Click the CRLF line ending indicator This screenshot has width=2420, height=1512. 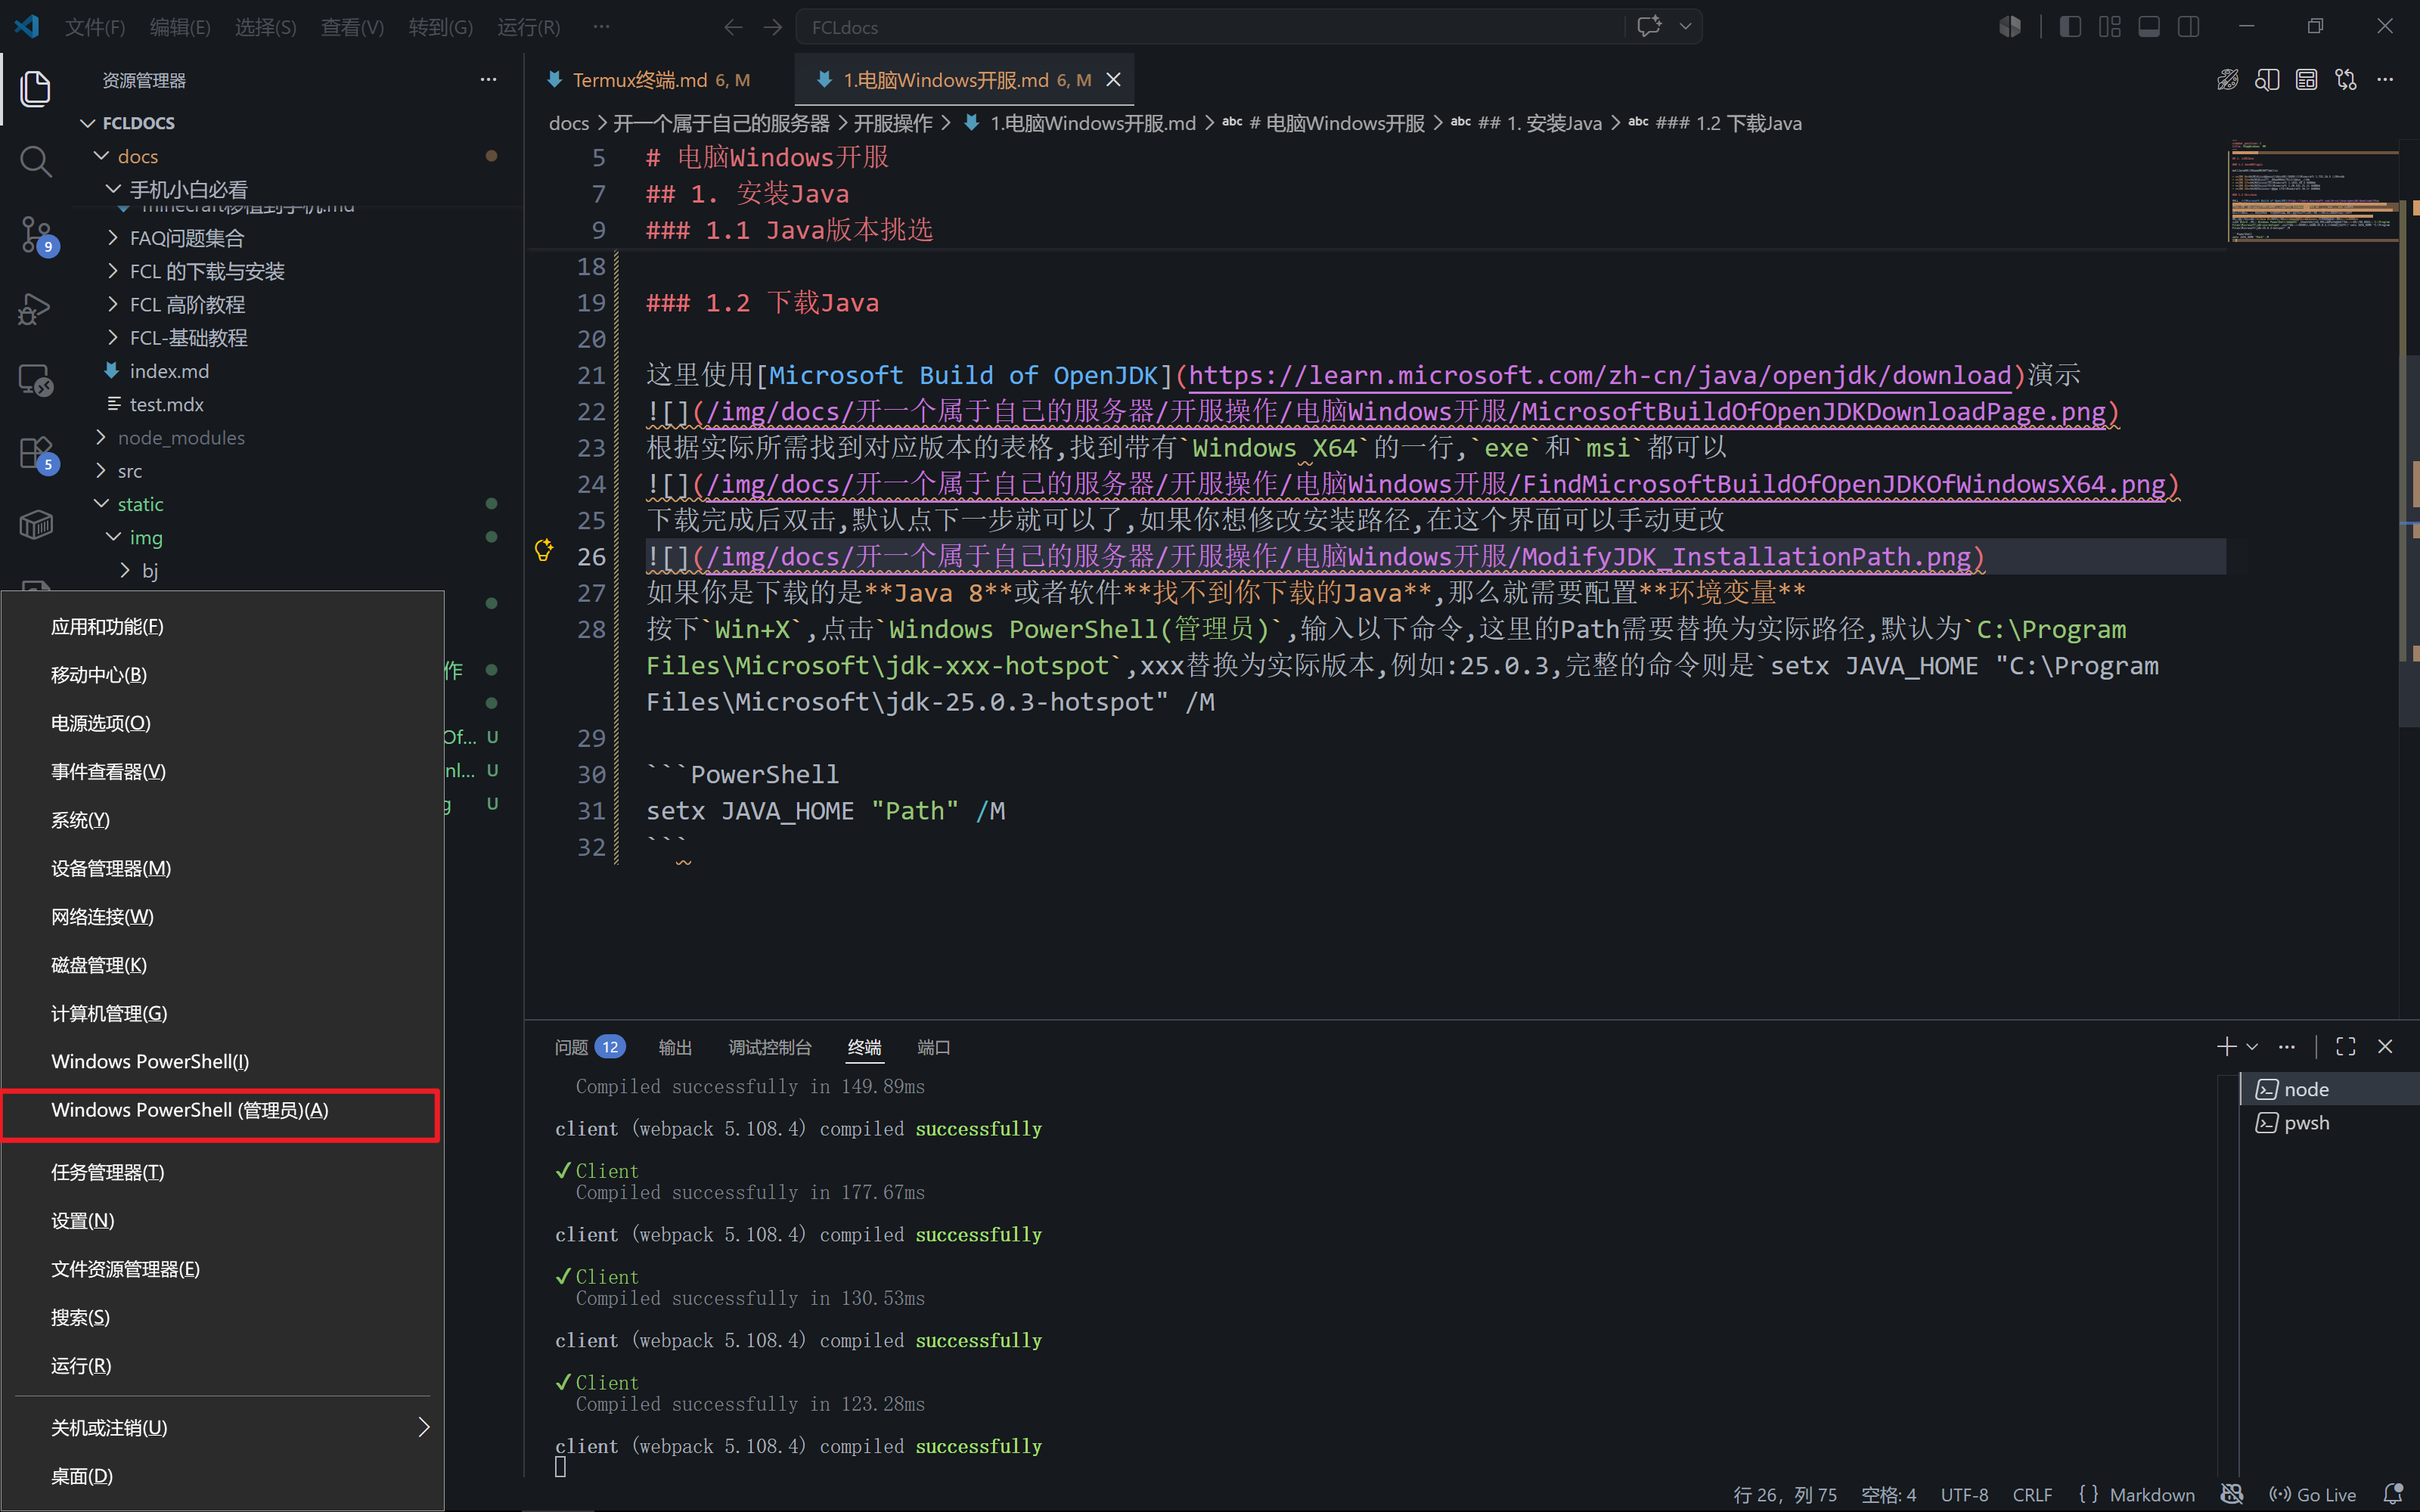[2032, 1494]
